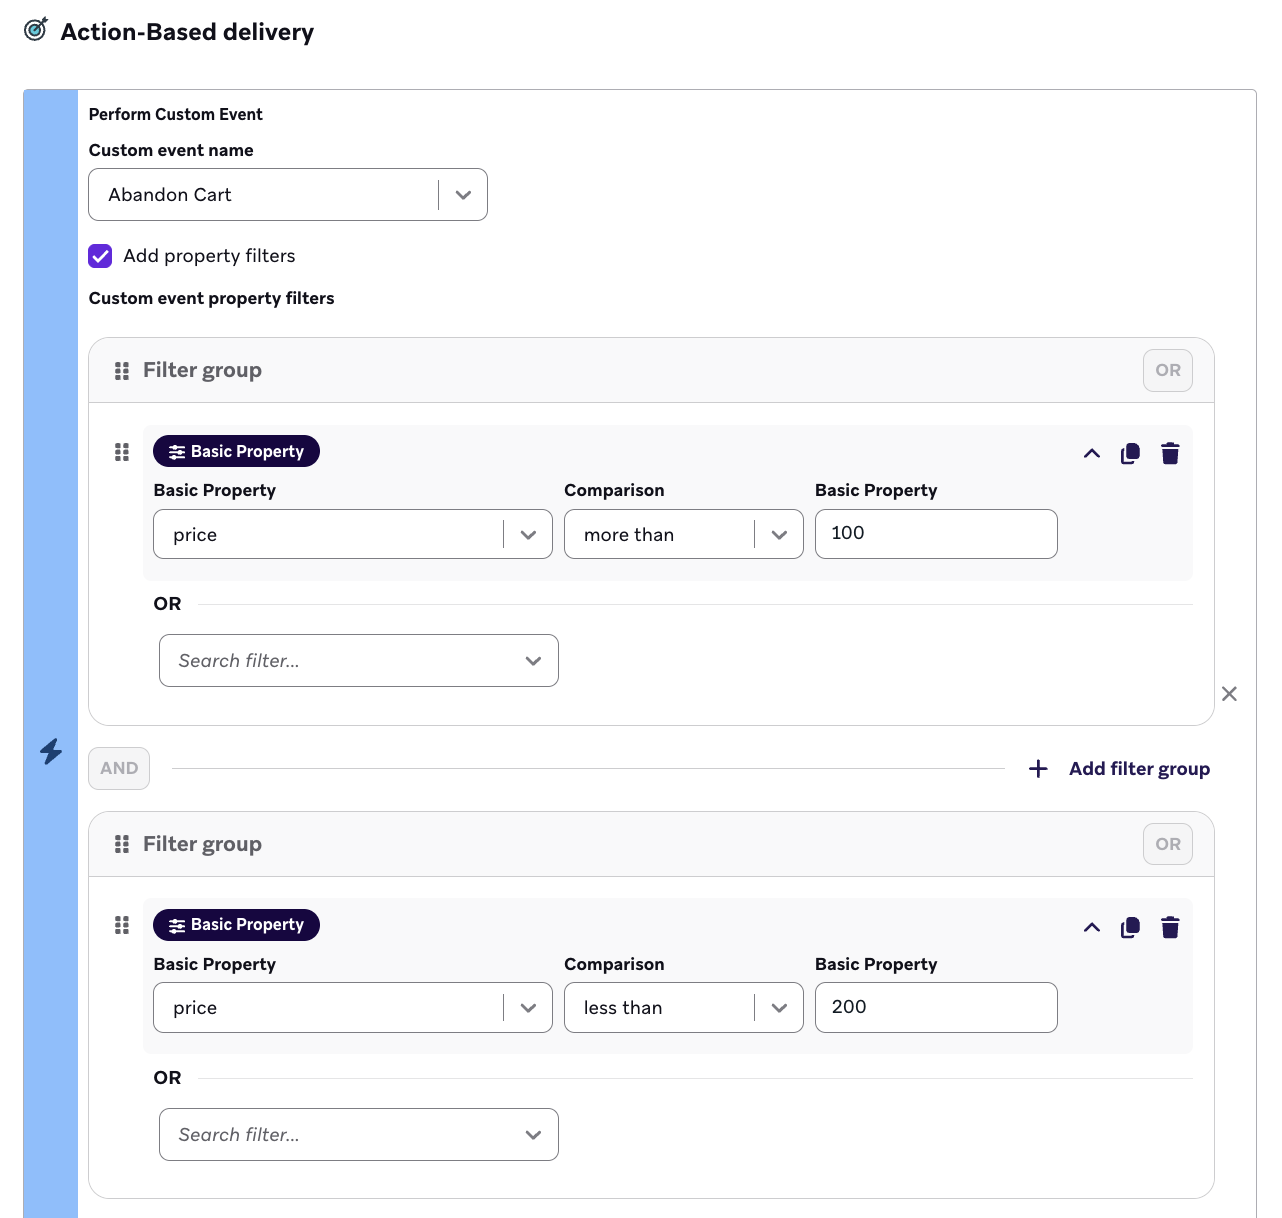
Task: Click the OR label below the 200 filter
Action: (167, 1078)
